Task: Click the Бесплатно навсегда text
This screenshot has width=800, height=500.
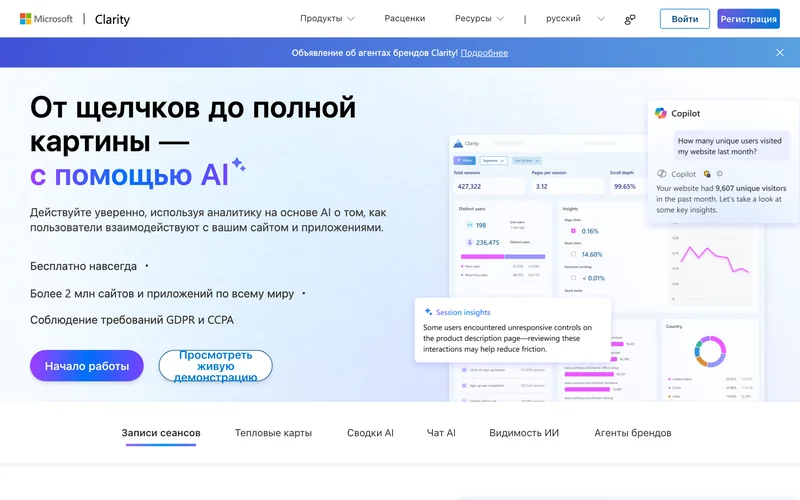Action: click(x=83, y=266)
